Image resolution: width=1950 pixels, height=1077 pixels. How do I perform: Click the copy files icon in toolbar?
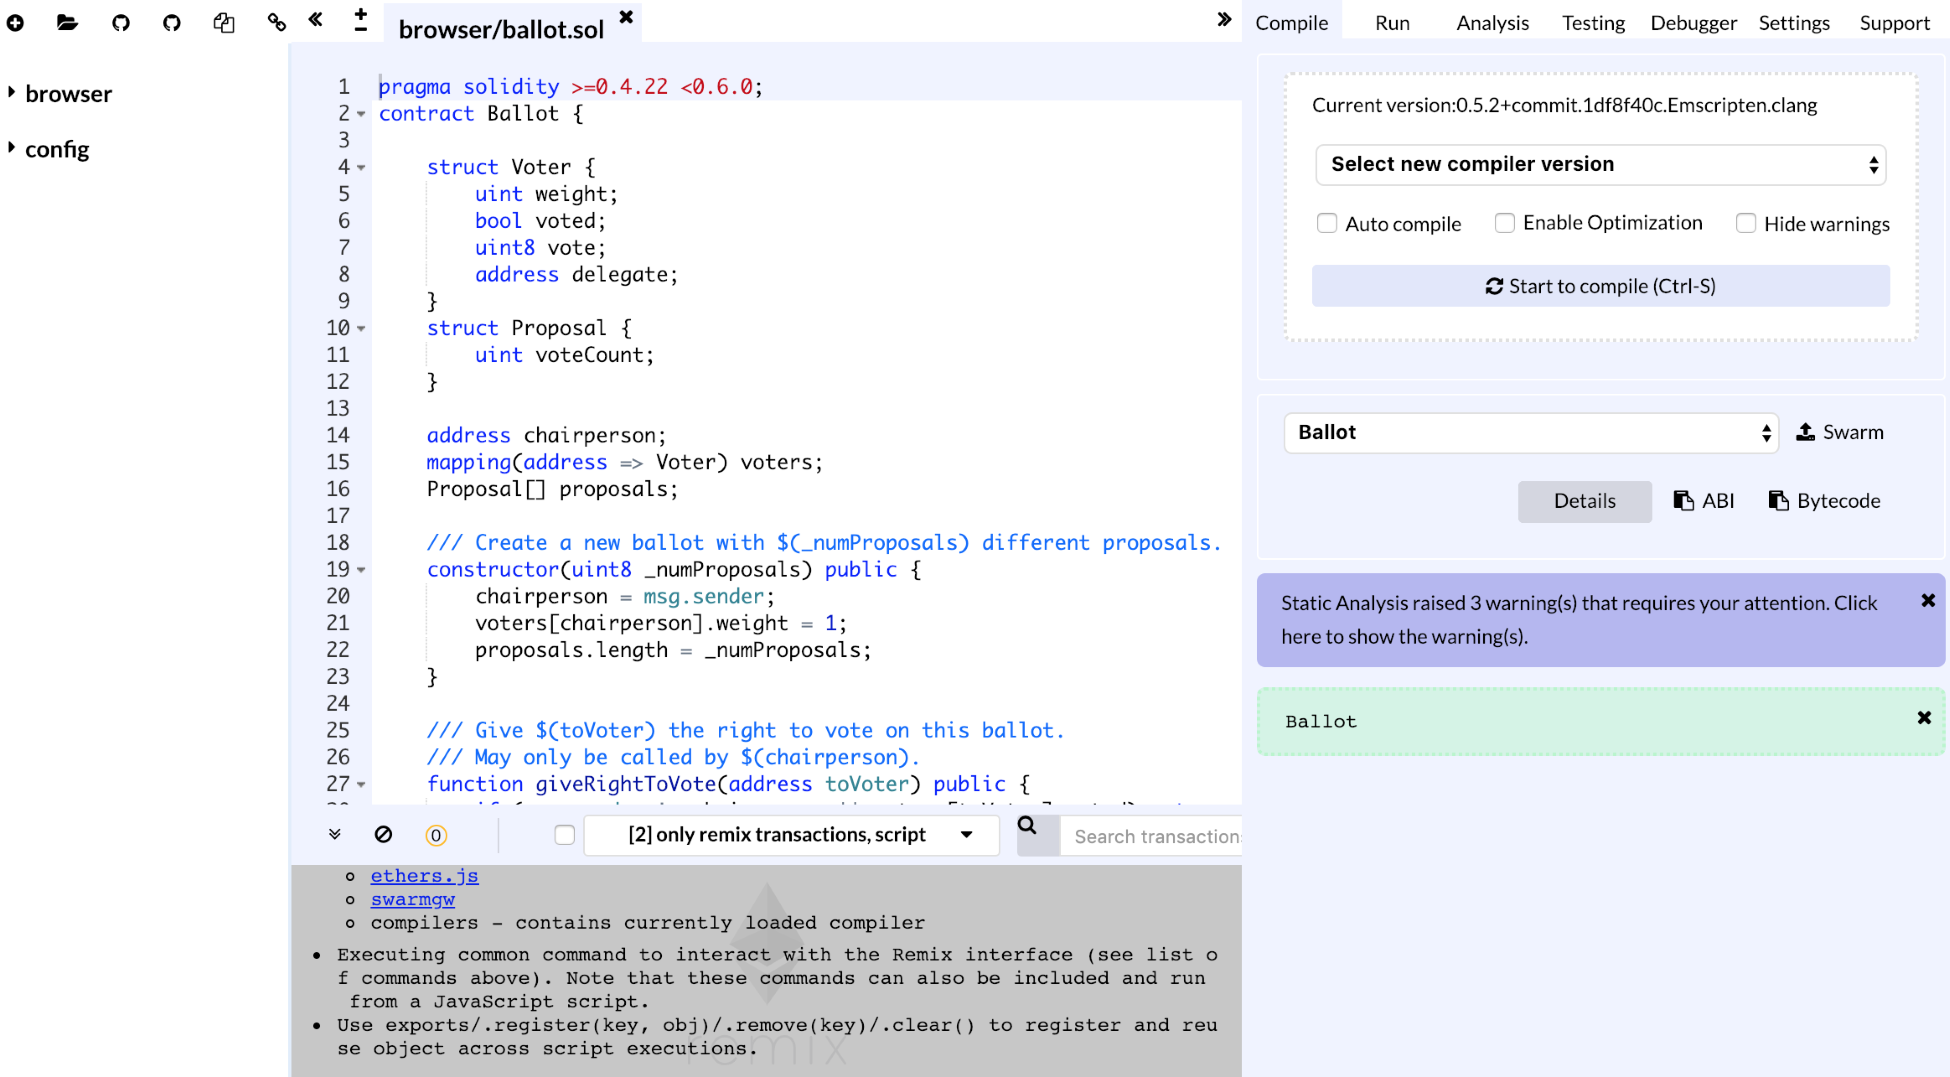[x=224, y=22]
